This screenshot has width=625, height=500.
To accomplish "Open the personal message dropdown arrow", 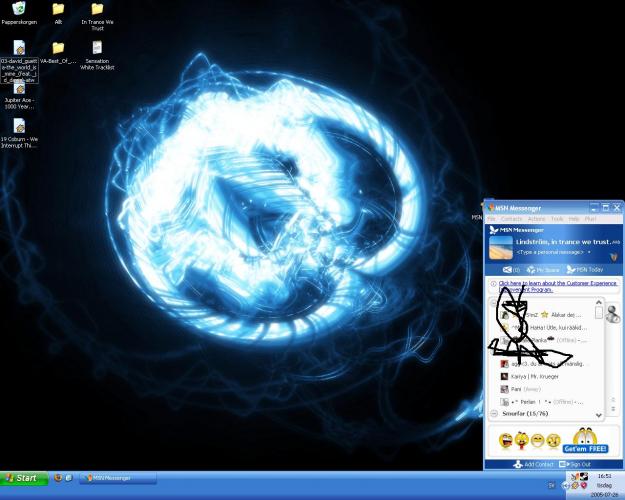I will pos(587,253).
